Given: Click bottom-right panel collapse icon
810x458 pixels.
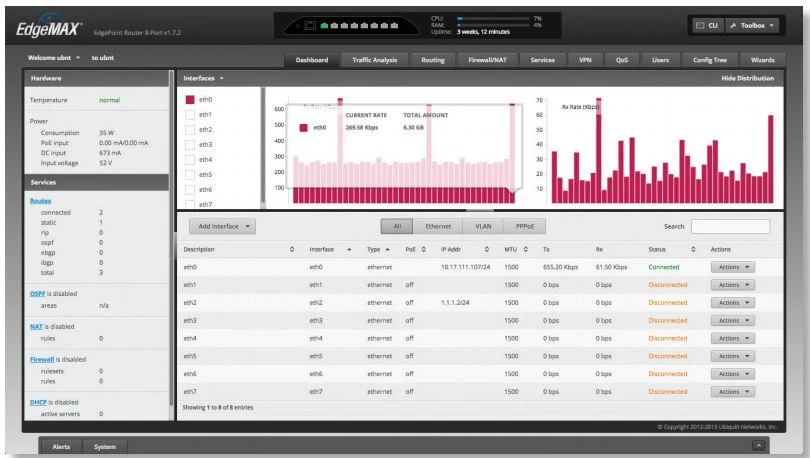Looking at the screenshot, I should (758, 445).
